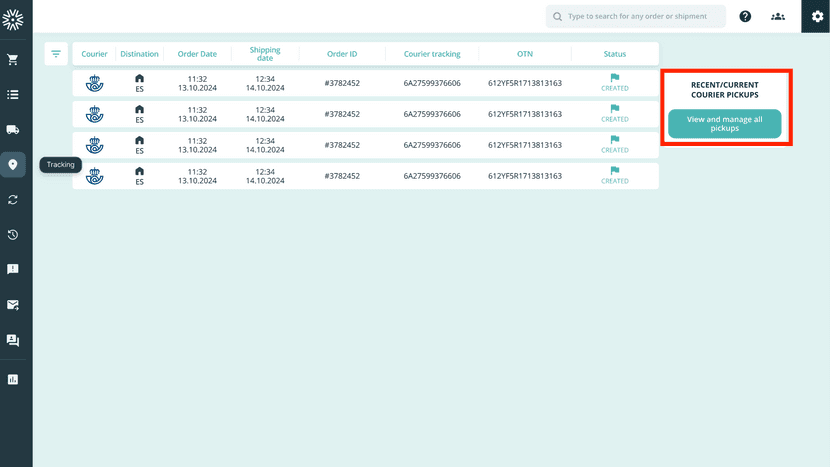Open the chat conversations icon in sidebar
The image size is (830, 467).
13,340
